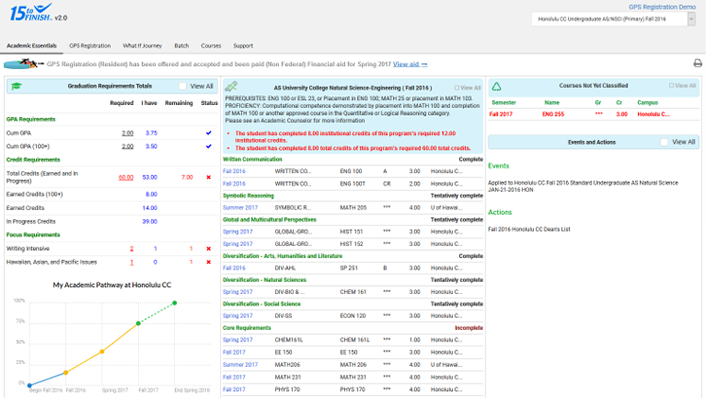Viewport: 706px width, 398px height.
Task: Click Fall 2016 Honolulu CC Dean's List action
Action: [x=529, y=229]
